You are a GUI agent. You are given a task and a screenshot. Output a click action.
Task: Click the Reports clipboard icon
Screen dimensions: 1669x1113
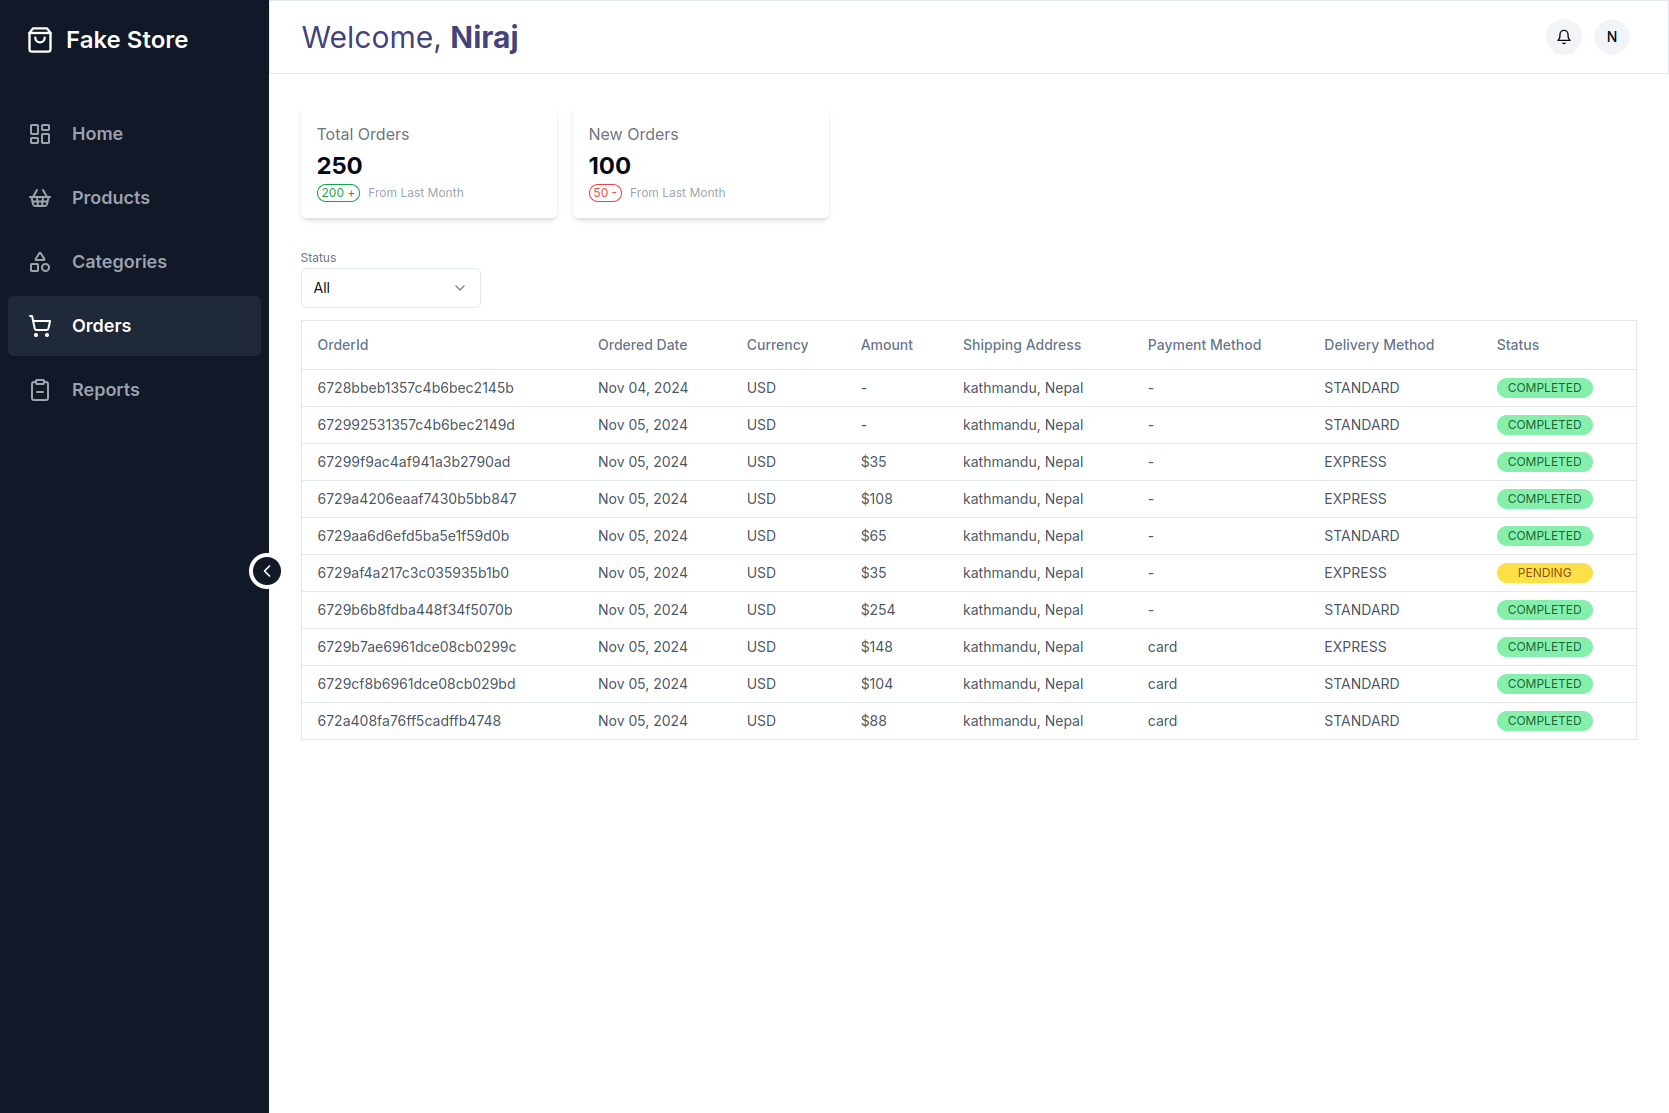40,390
